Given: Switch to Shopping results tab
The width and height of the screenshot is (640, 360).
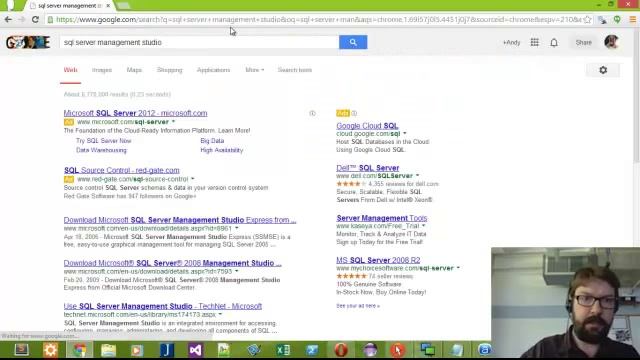Looking at the screenshot, I should point(169,70).
